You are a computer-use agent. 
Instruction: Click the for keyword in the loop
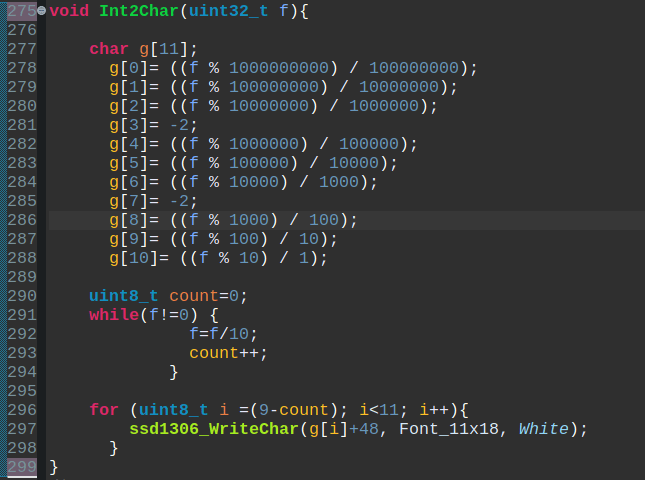click(x=103, y=410)
